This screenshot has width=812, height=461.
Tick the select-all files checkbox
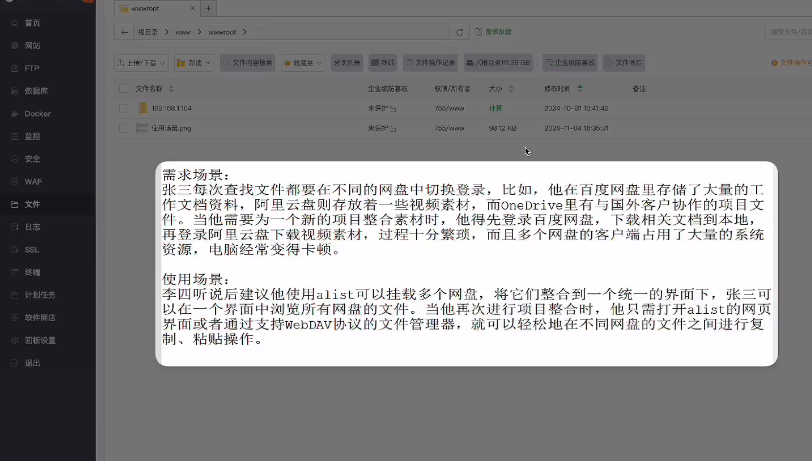tap(124, 89)
